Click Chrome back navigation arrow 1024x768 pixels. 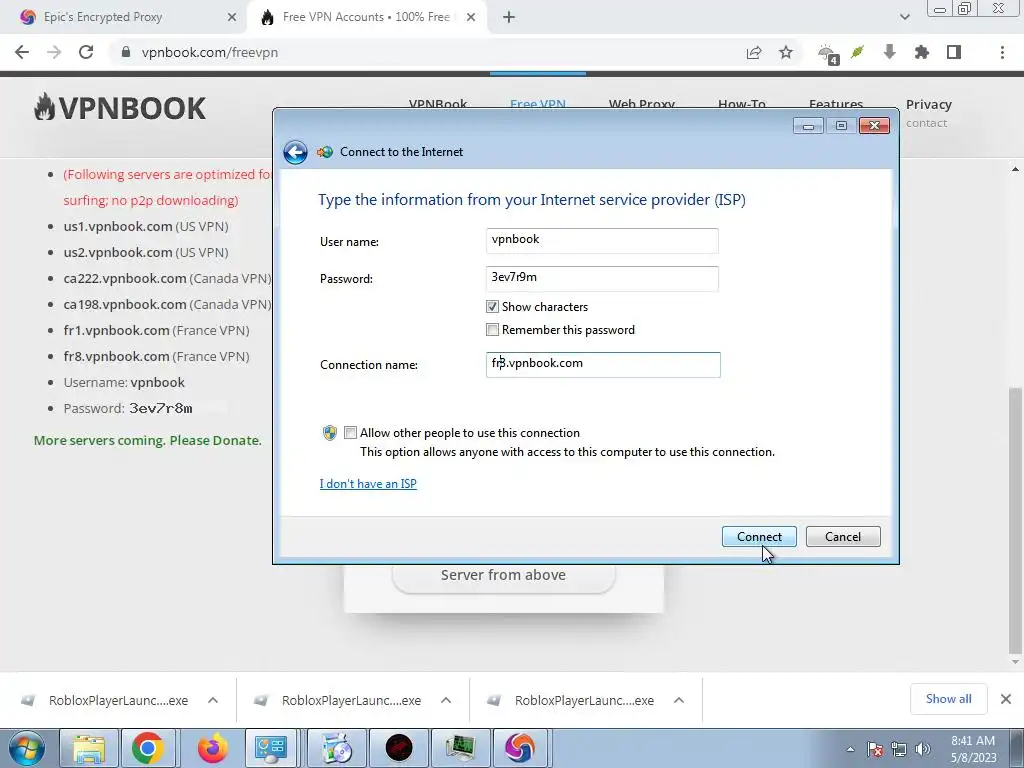click(22, 52)
